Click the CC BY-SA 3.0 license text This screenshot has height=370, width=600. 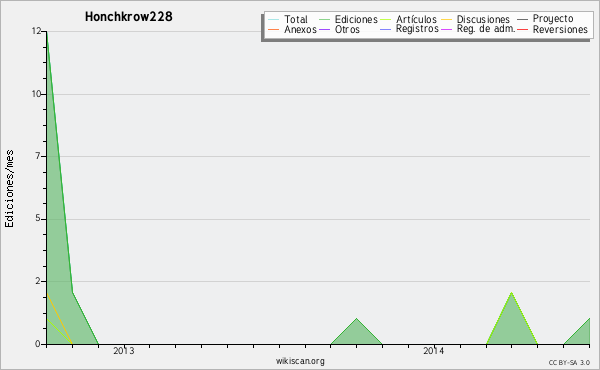pos(569,362)
